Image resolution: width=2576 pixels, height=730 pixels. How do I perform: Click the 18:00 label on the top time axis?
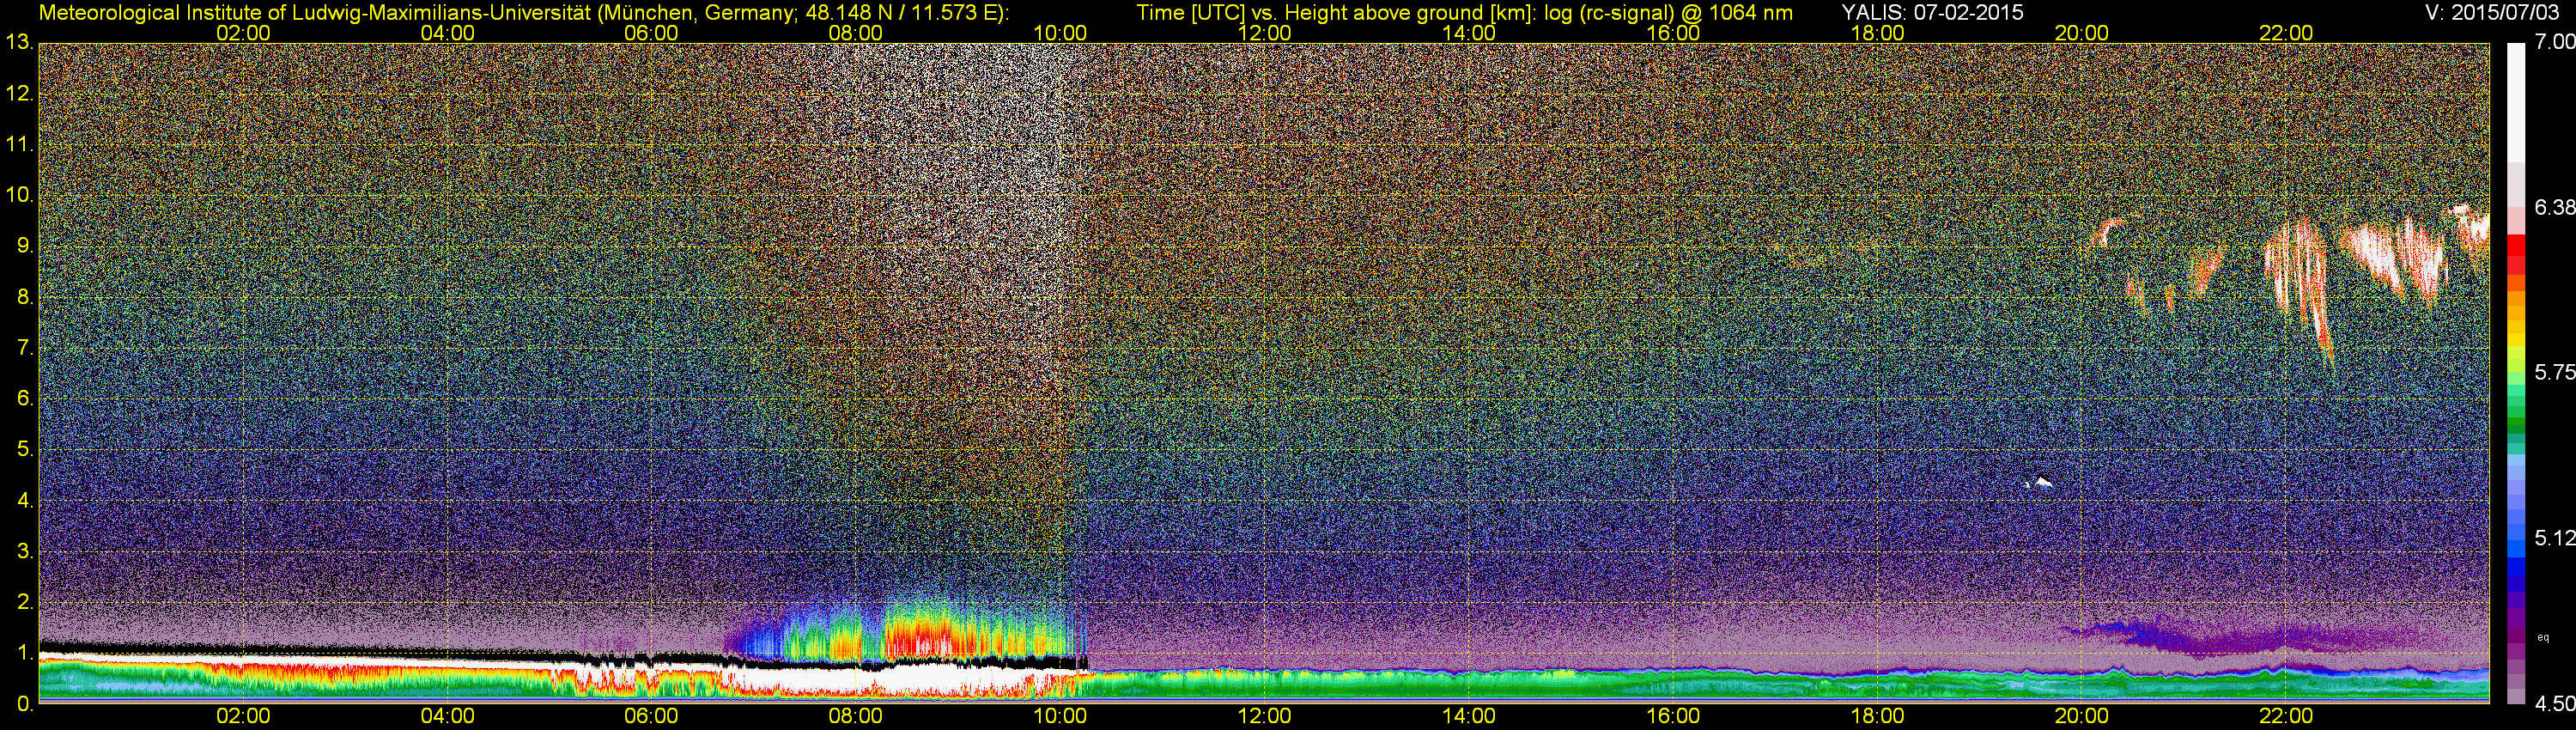point(1877,33)
